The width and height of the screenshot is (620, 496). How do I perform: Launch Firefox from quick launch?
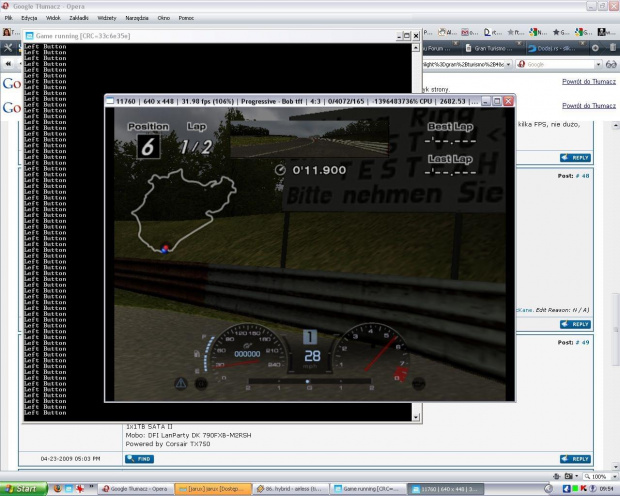pyautogui.click(x=57, y=489)
